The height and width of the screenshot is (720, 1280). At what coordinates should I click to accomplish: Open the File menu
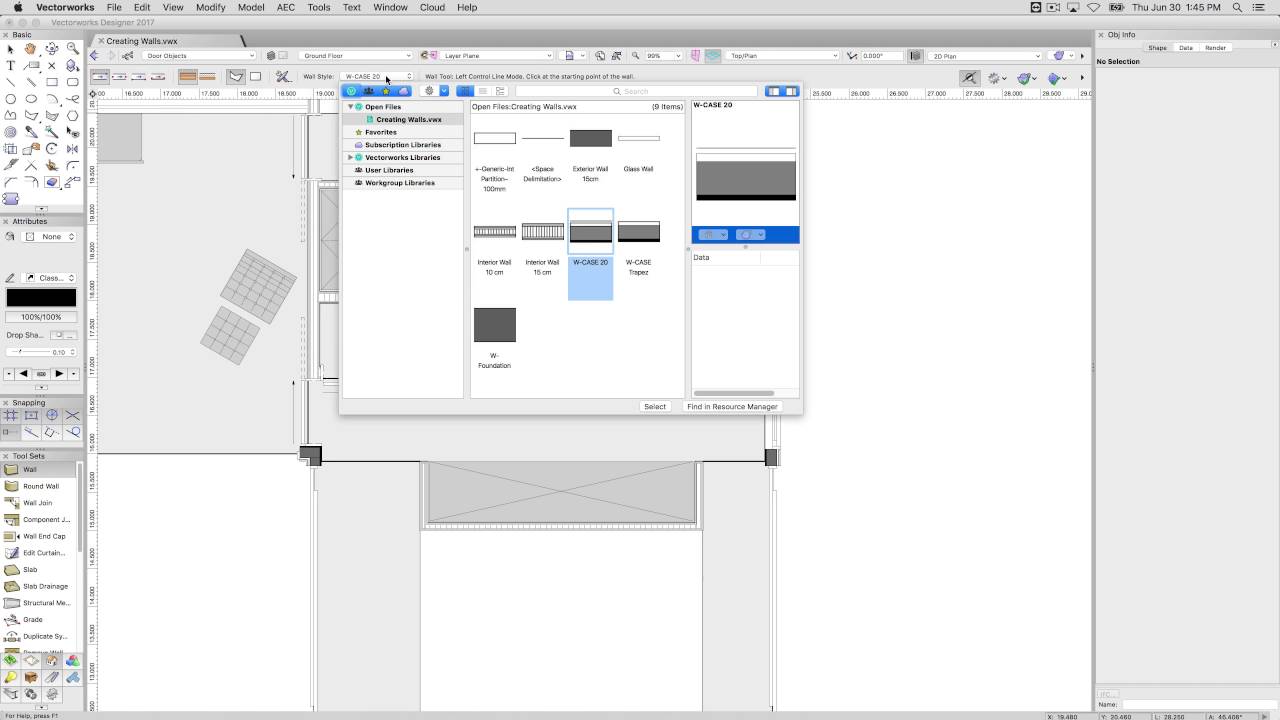click(x=114, y=7)
